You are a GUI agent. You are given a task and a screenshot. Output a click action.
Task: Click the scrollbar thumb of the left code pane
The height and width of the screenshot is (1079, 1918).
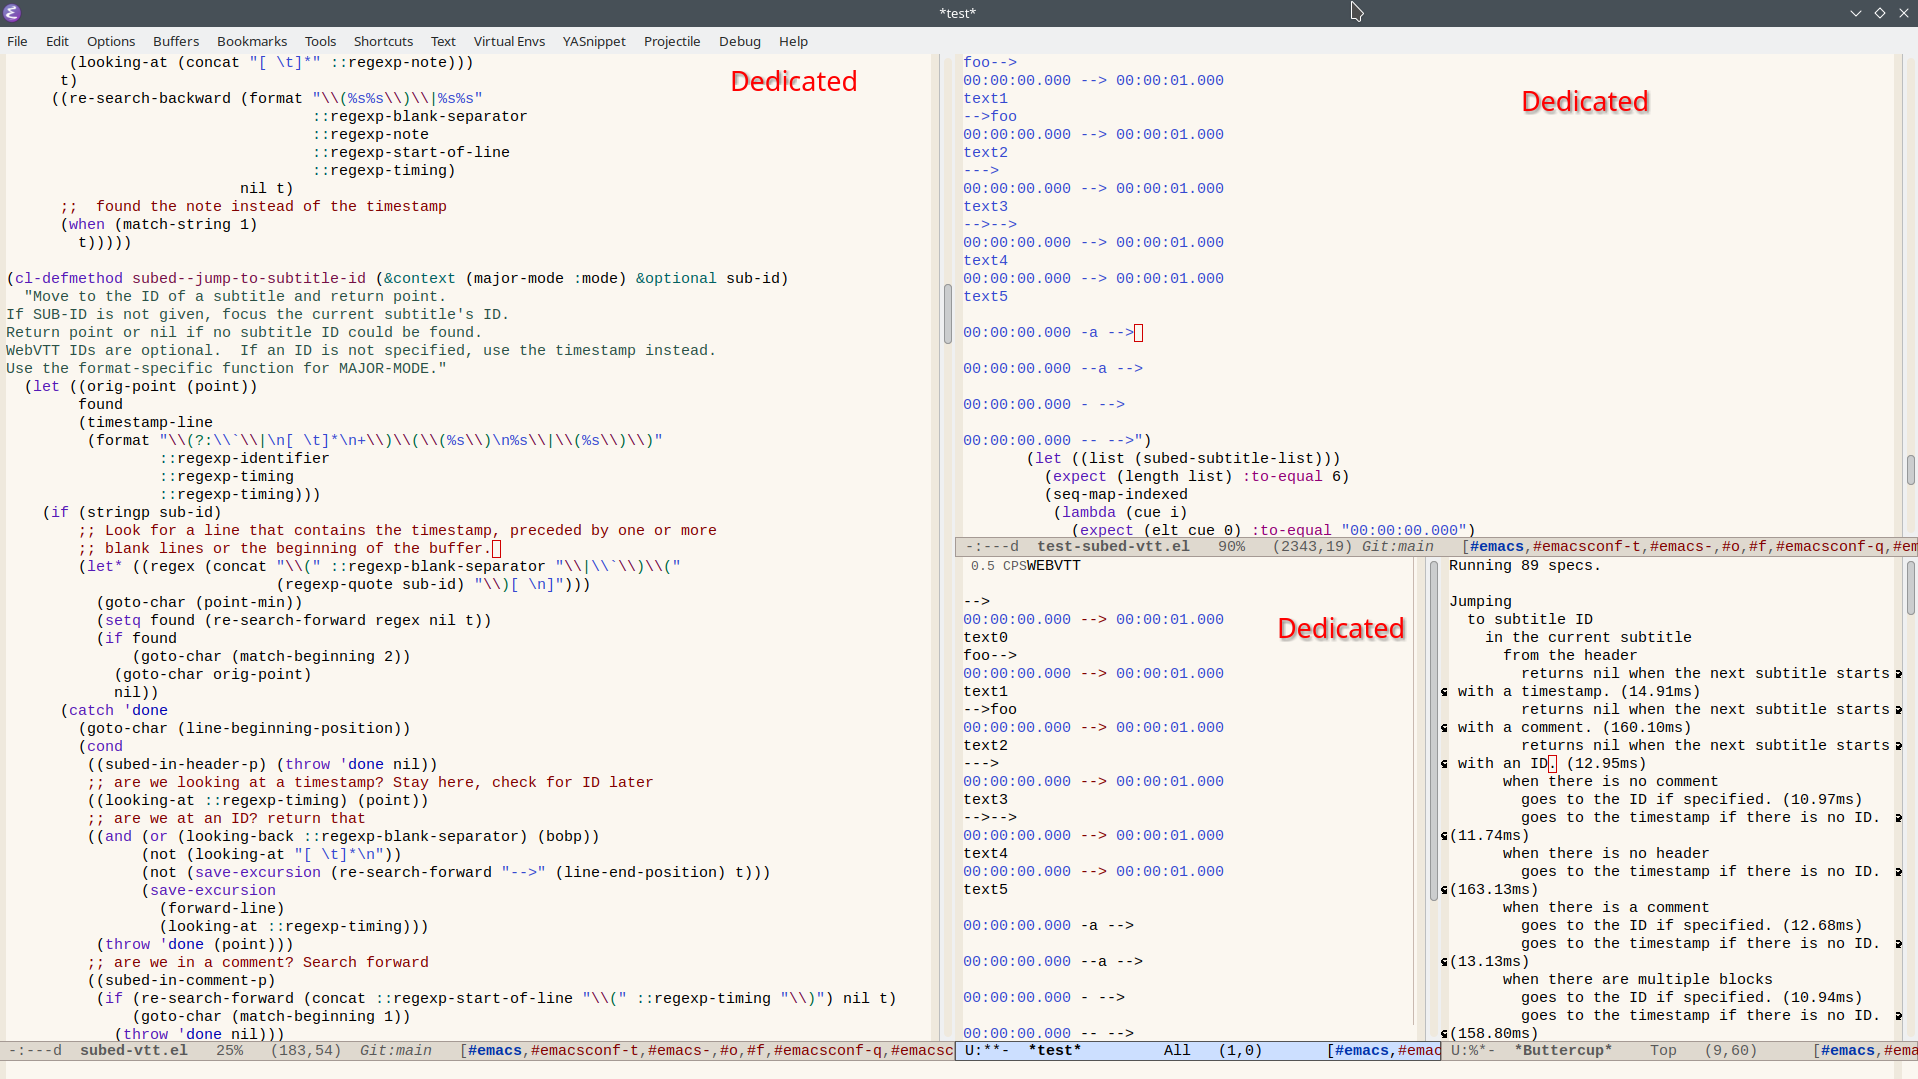[947, 314]
